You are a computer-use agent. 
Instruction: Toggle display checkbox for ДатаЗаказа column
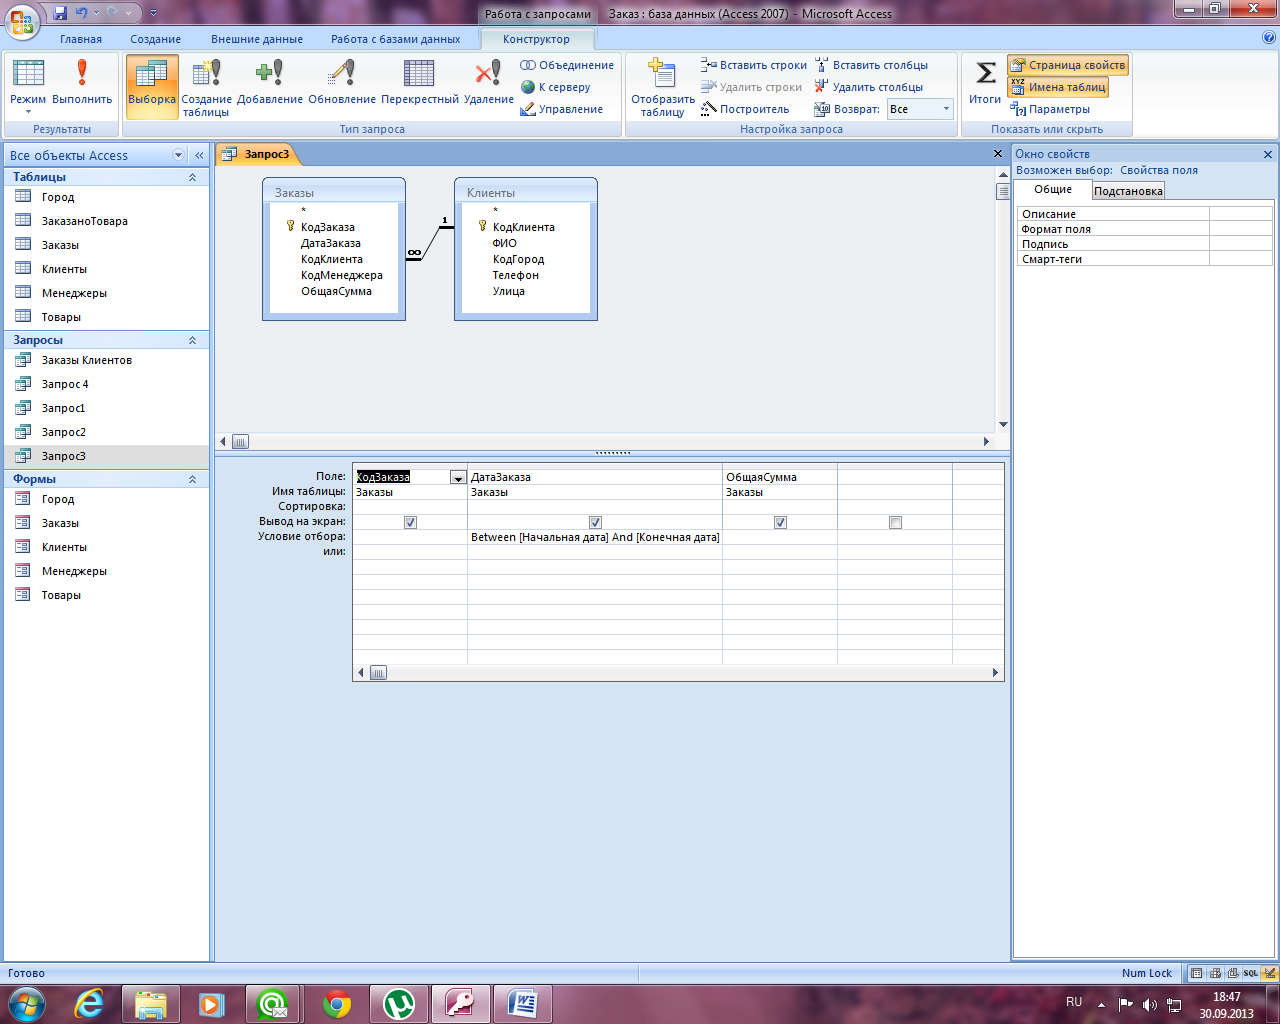(x=595, y=522)
